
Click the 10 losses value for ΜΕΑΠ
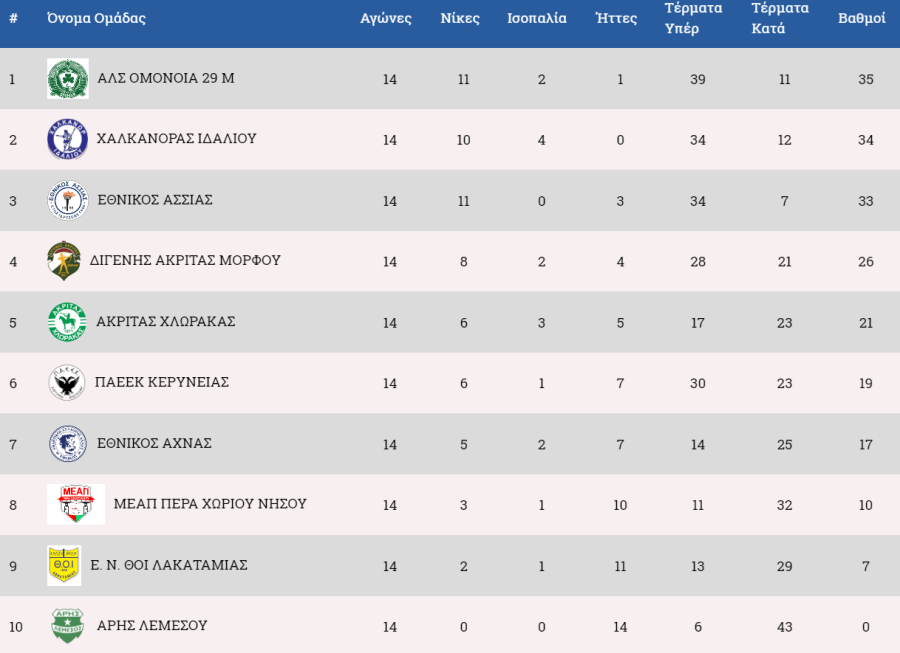(620, 505)
